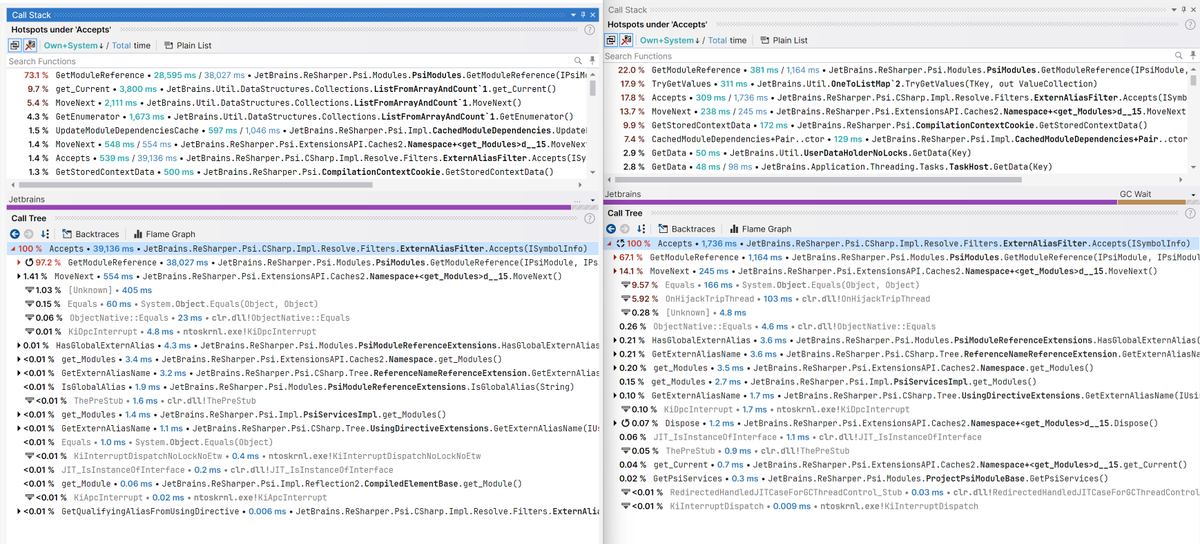
Task: Sort left hotspots by Own+System time
Action: (x=73, y=46)
